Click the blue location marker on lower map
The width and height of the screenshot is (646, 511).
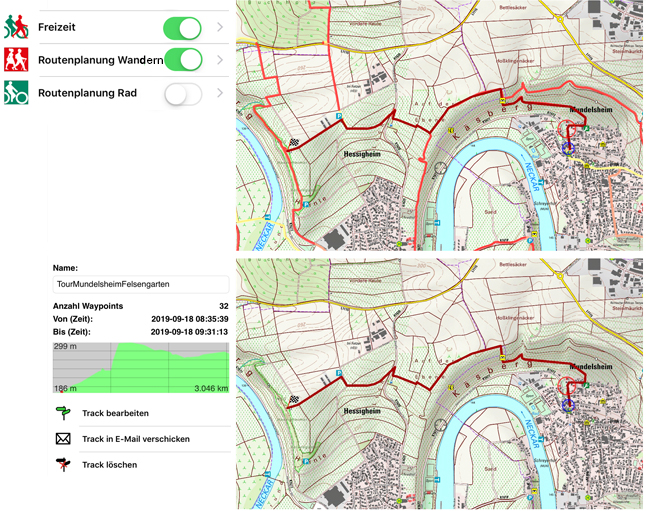pos(569,405)
